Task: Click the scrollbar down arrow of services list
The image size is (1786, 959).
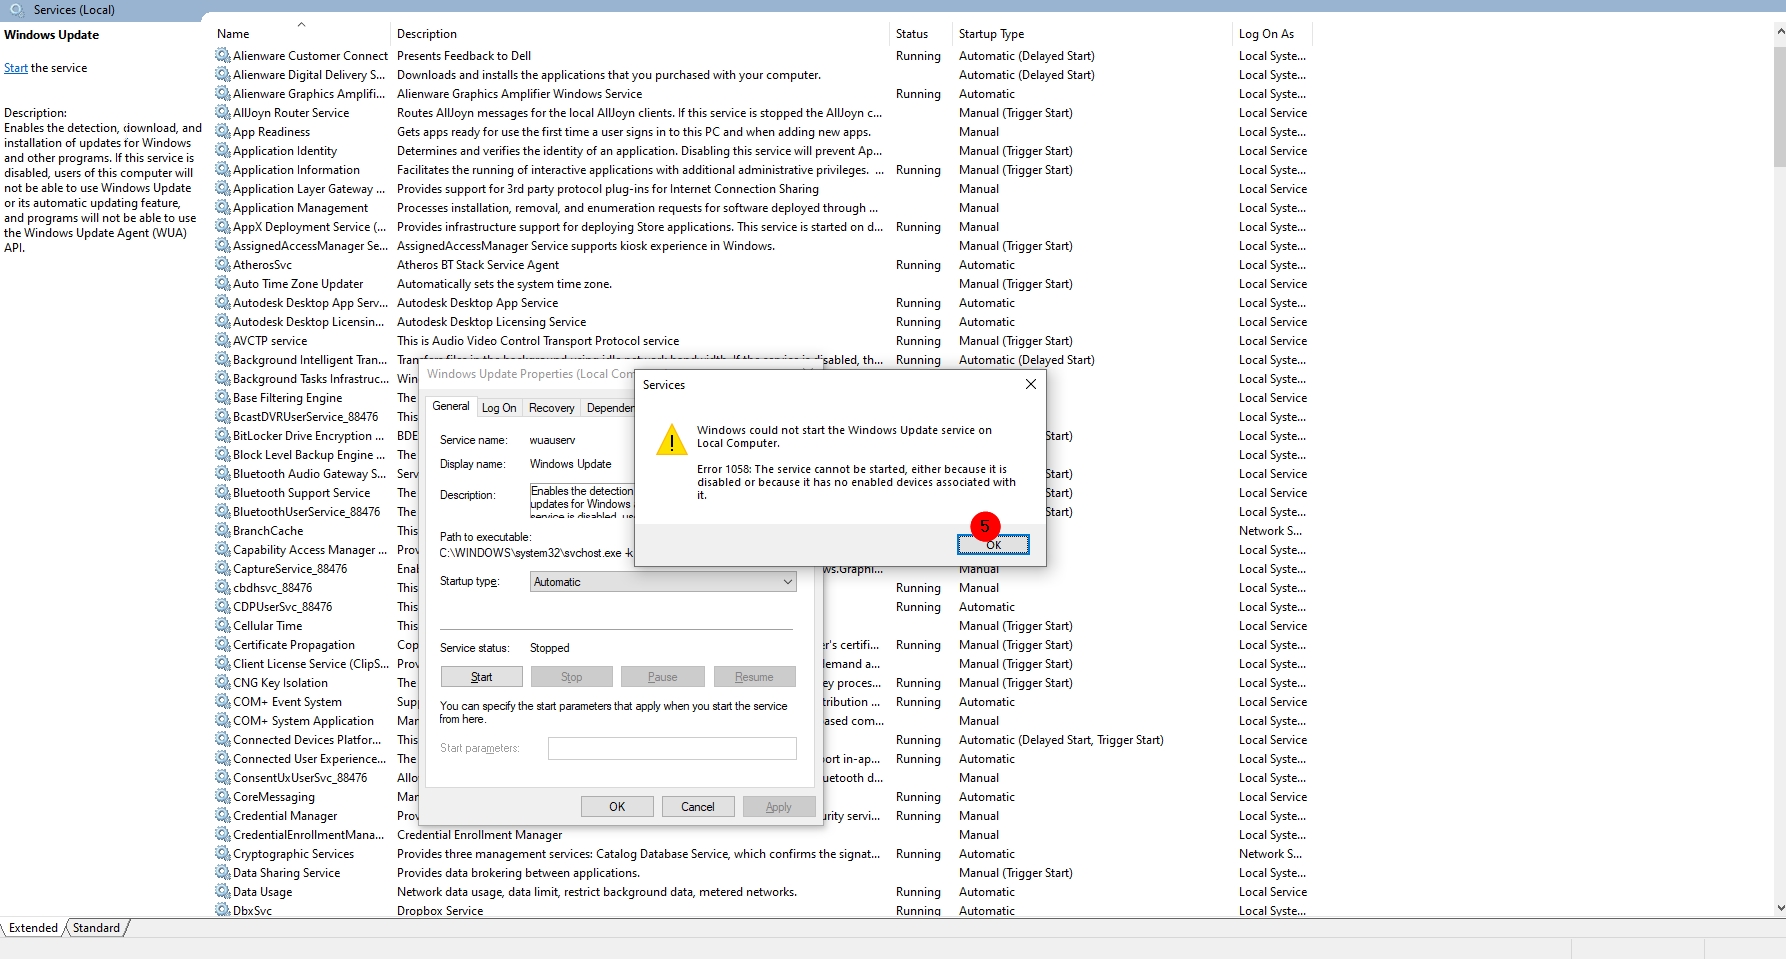Action: coord(1779,908)
